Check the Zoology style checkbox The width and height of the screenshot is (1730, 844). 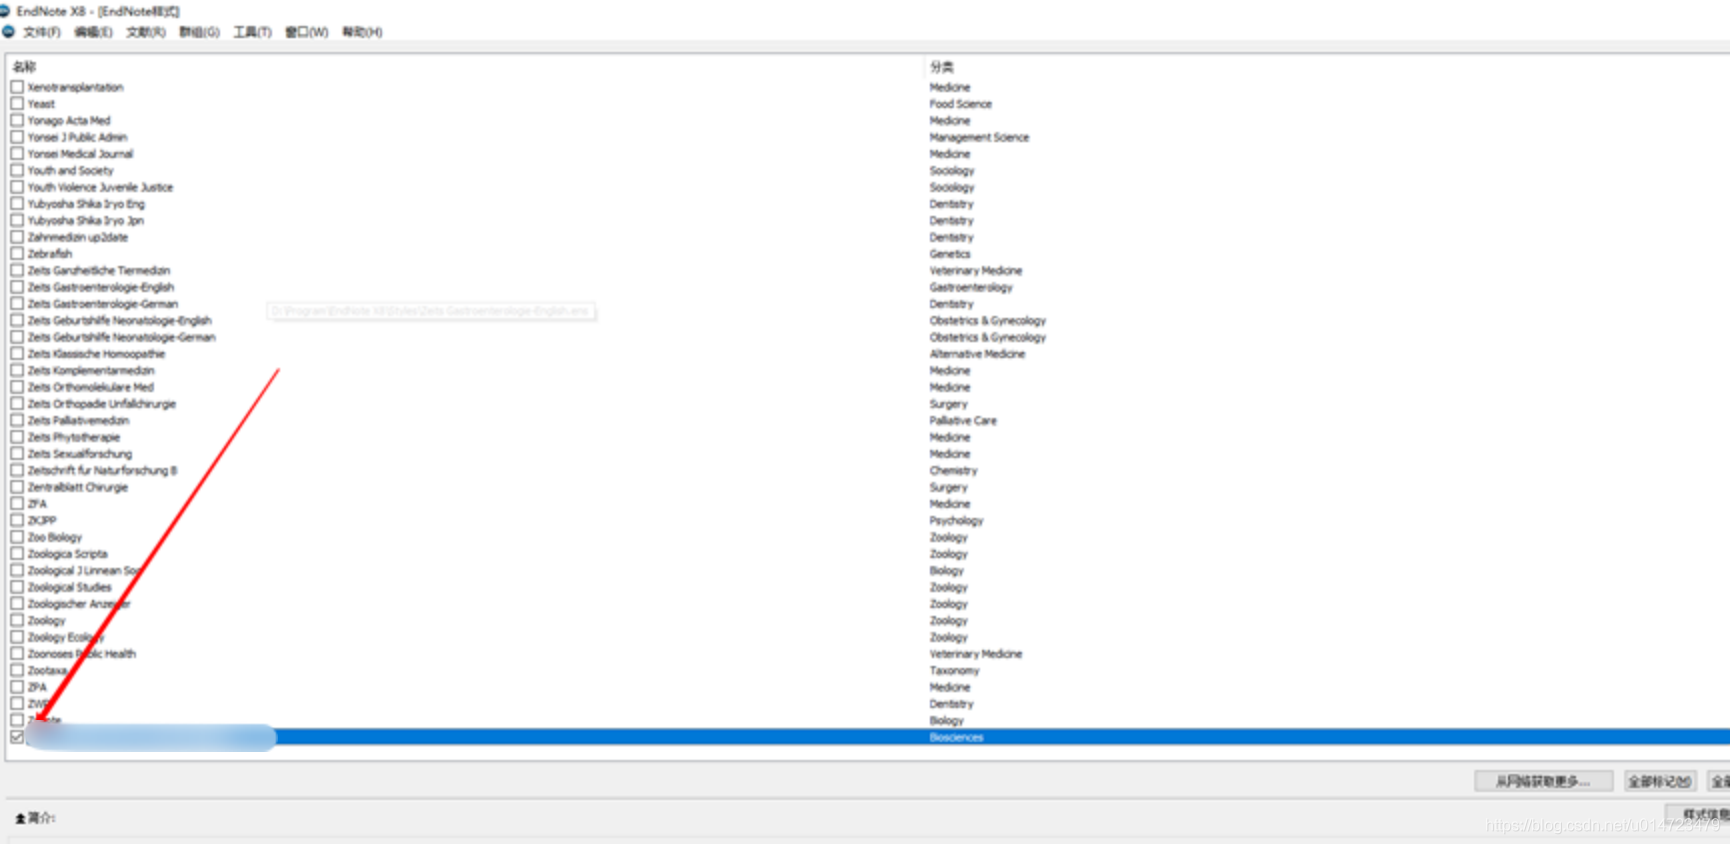[x=17, y=620]
